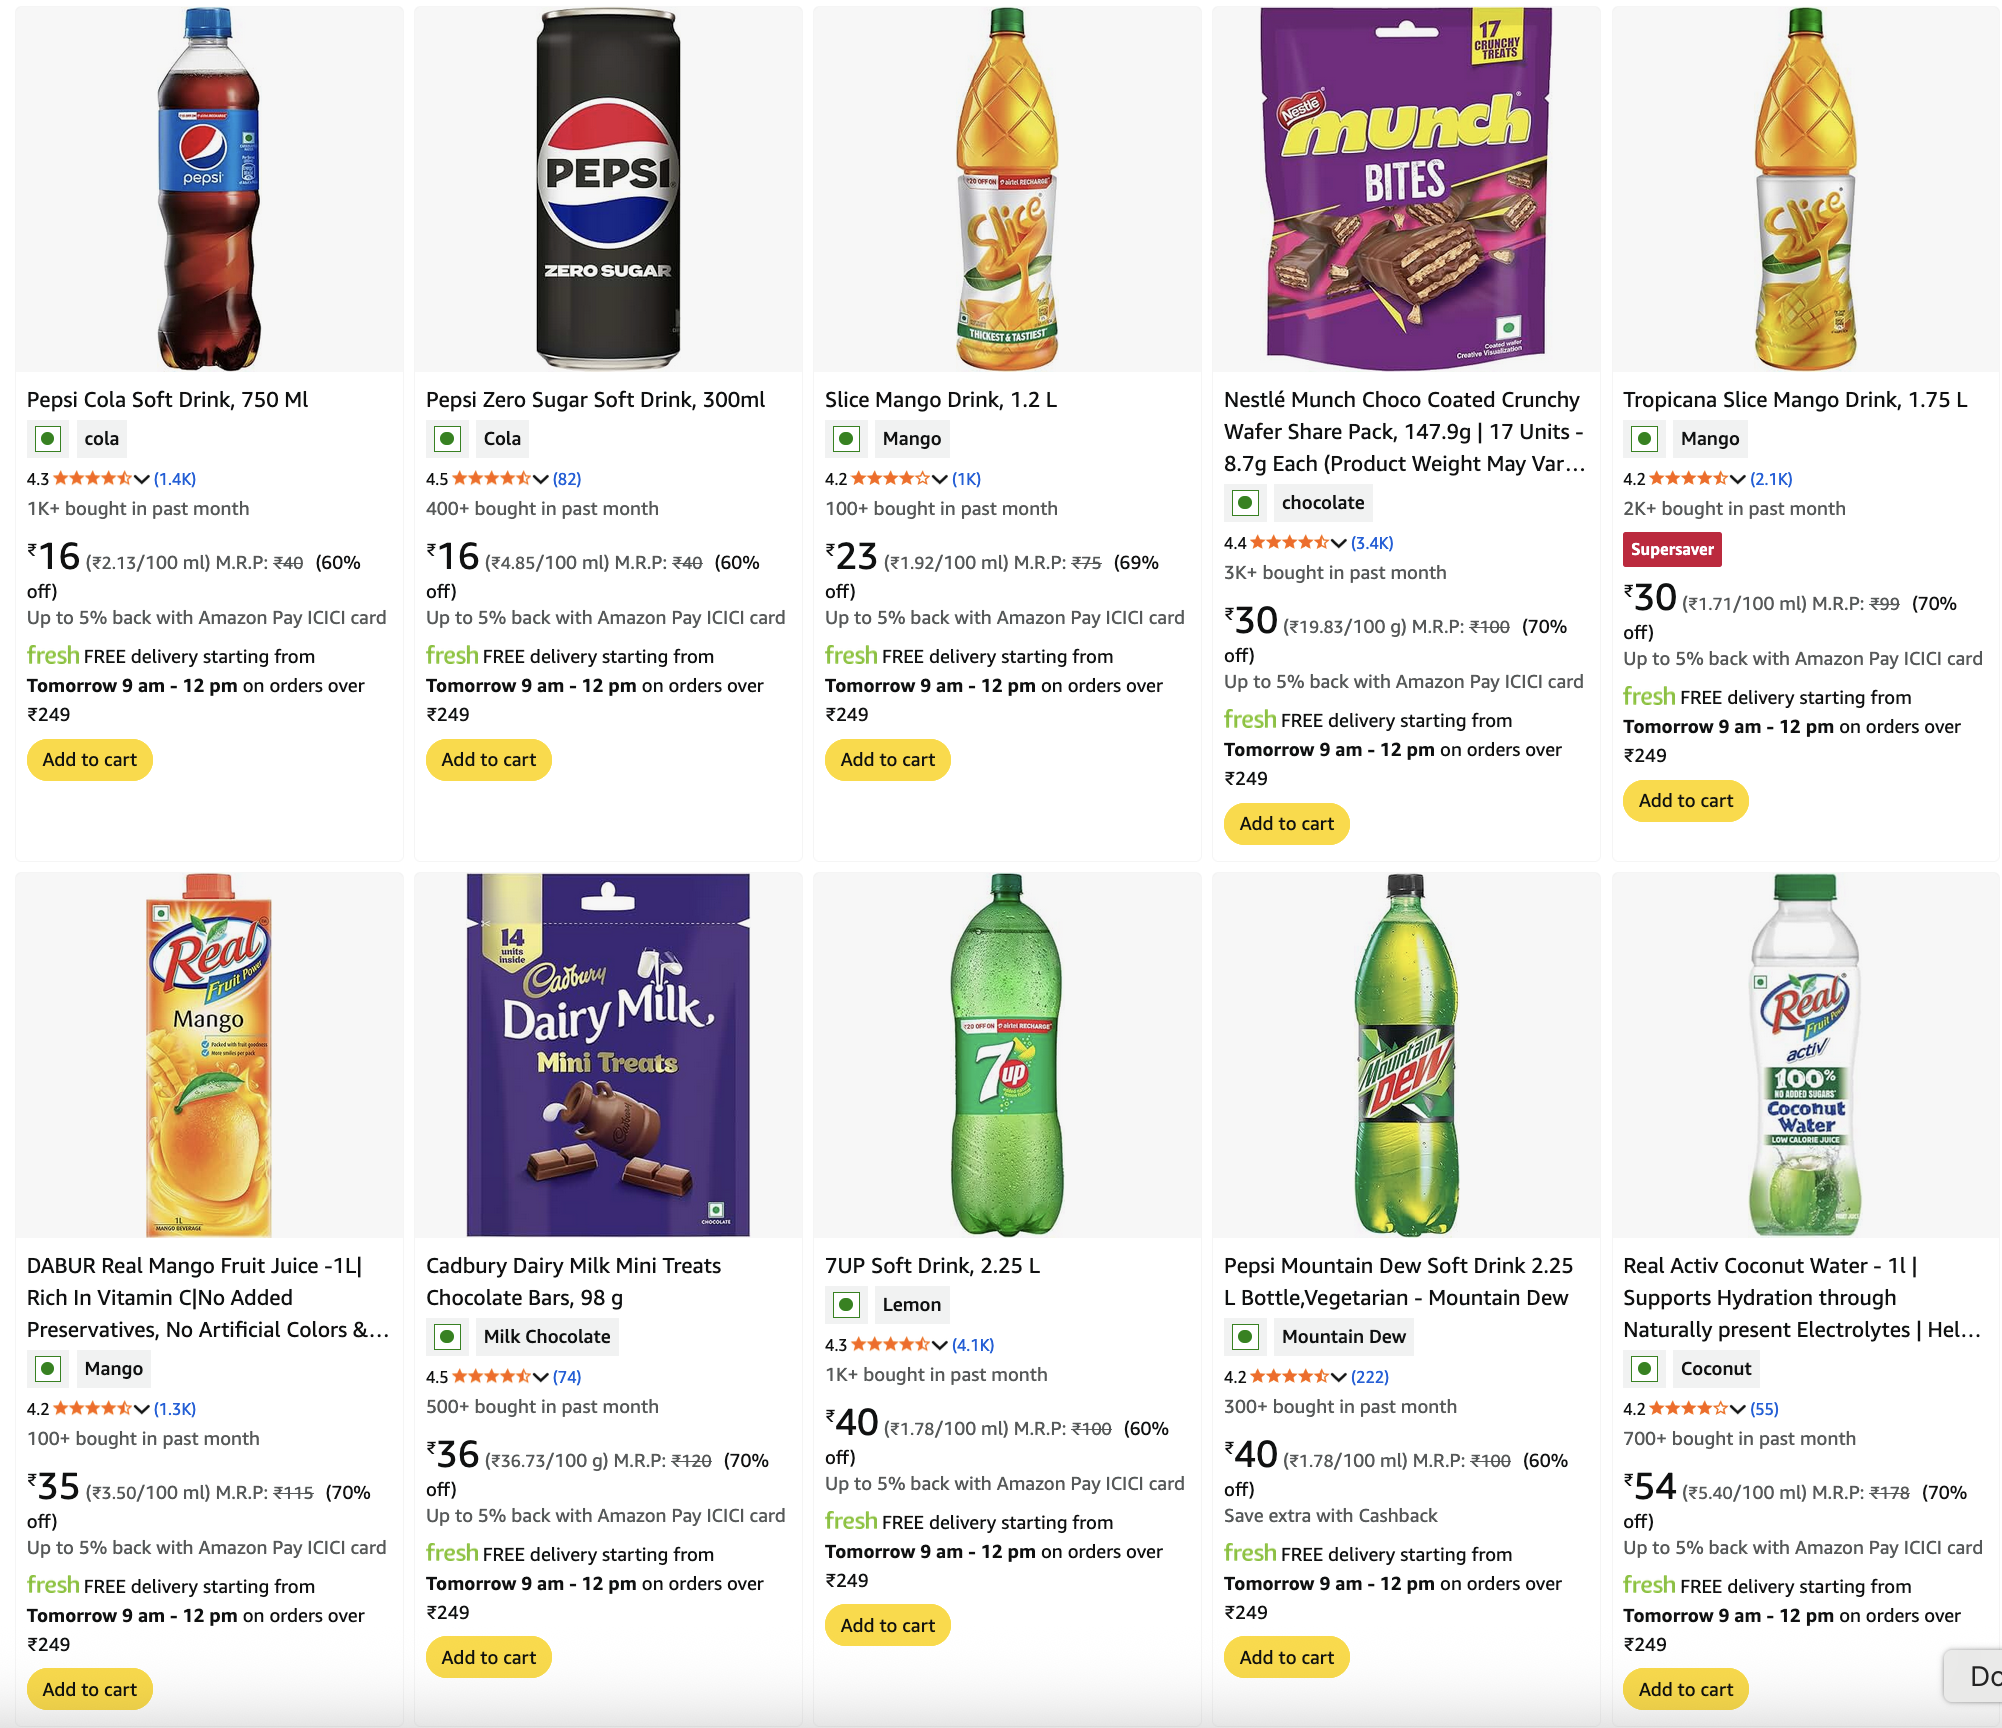The image size is (2002, 1728).
Task: Open the Tropicana Slice Mango Drink title link
Action: click(1794, 400)
